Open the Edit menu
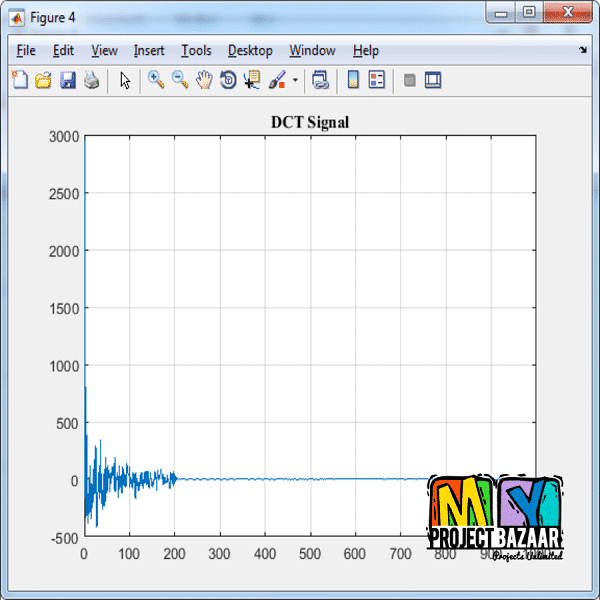 [x=63, y=51]
